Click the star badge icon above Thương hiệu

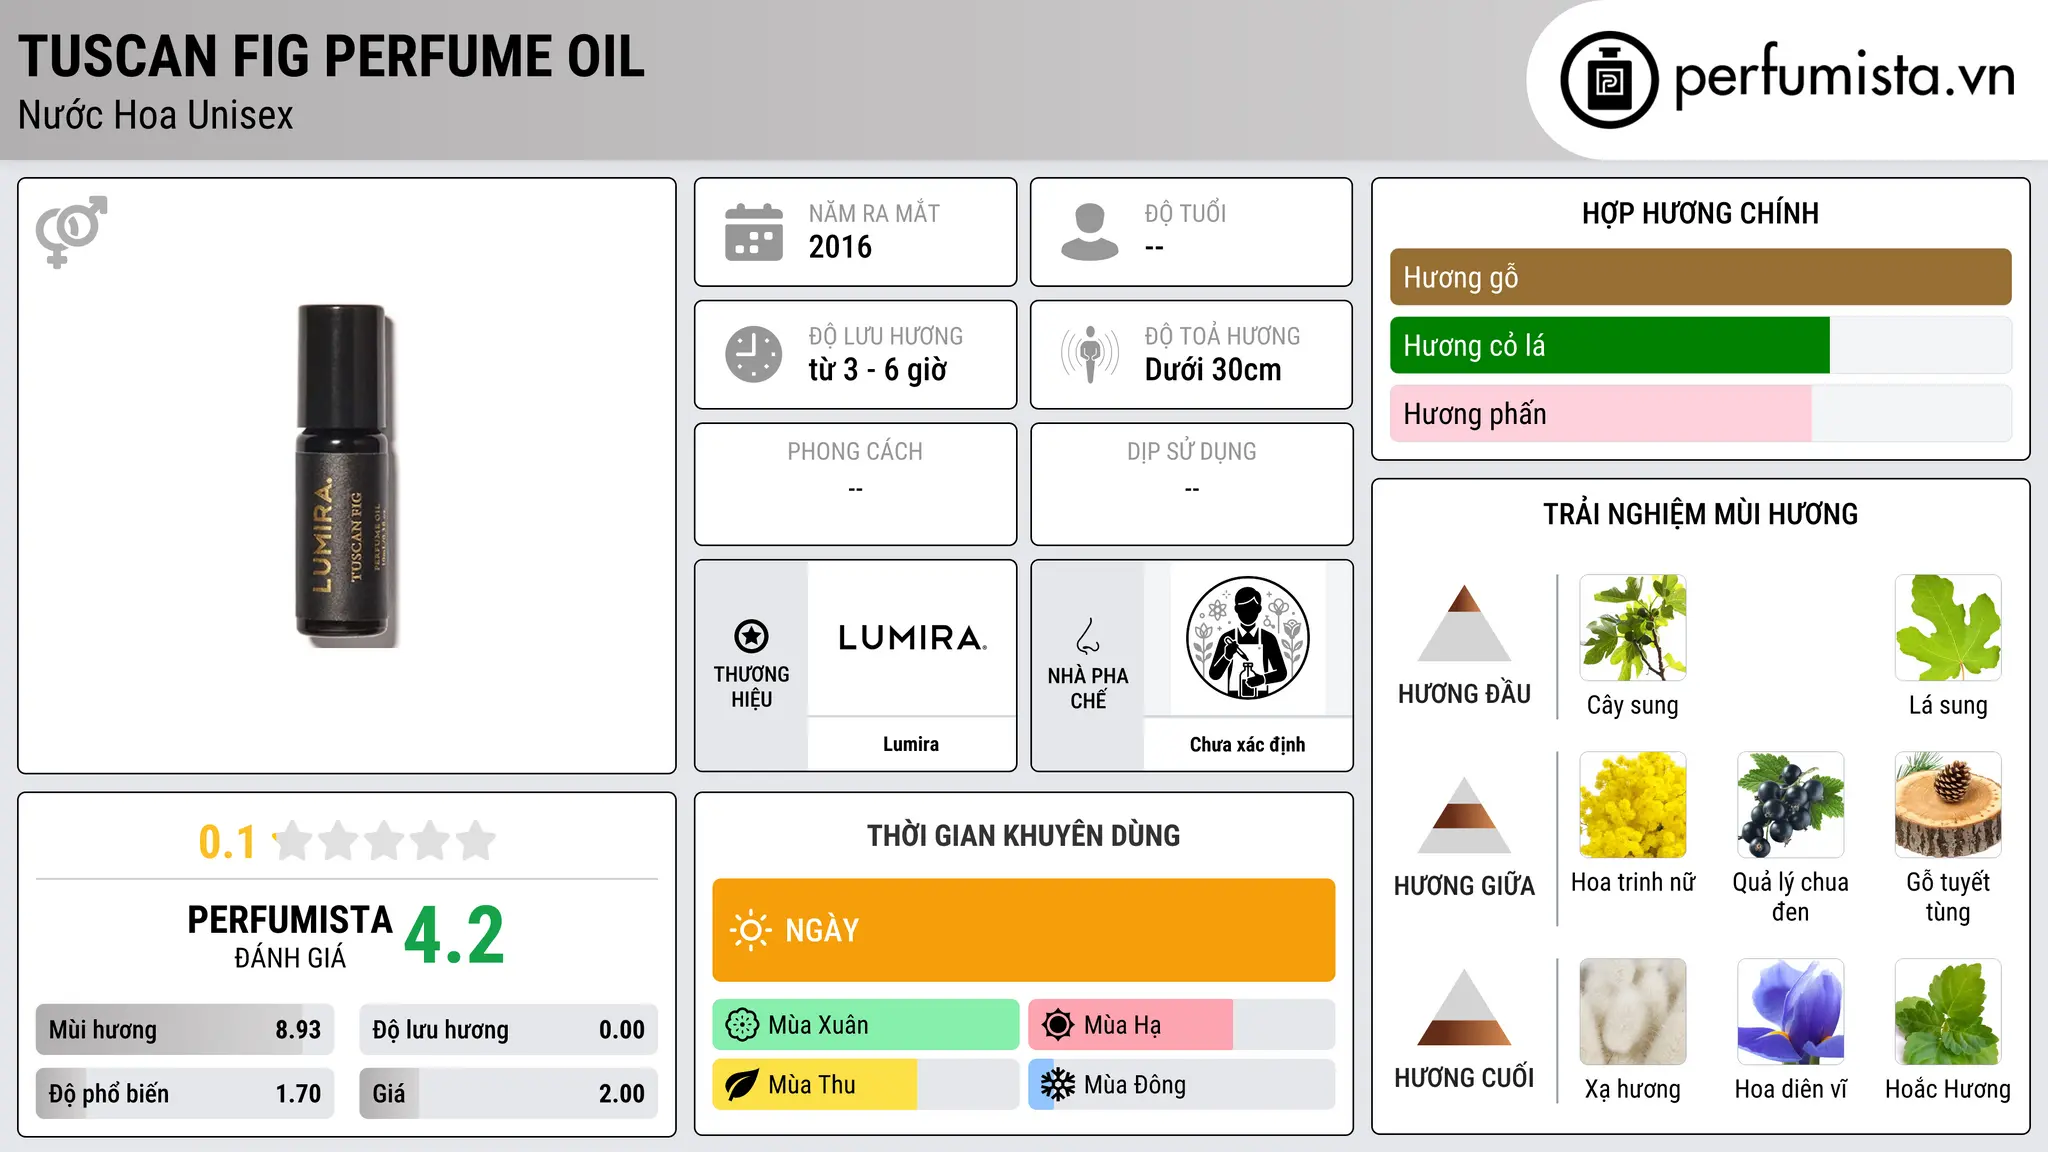click(x=751, y=636)
